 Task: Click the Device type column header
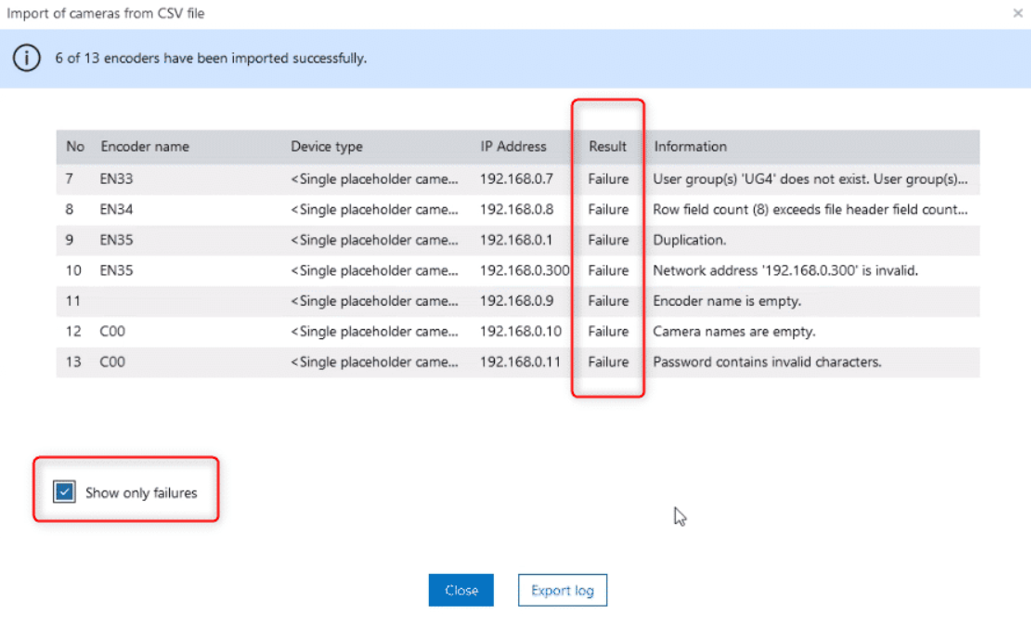coord(326,146)
